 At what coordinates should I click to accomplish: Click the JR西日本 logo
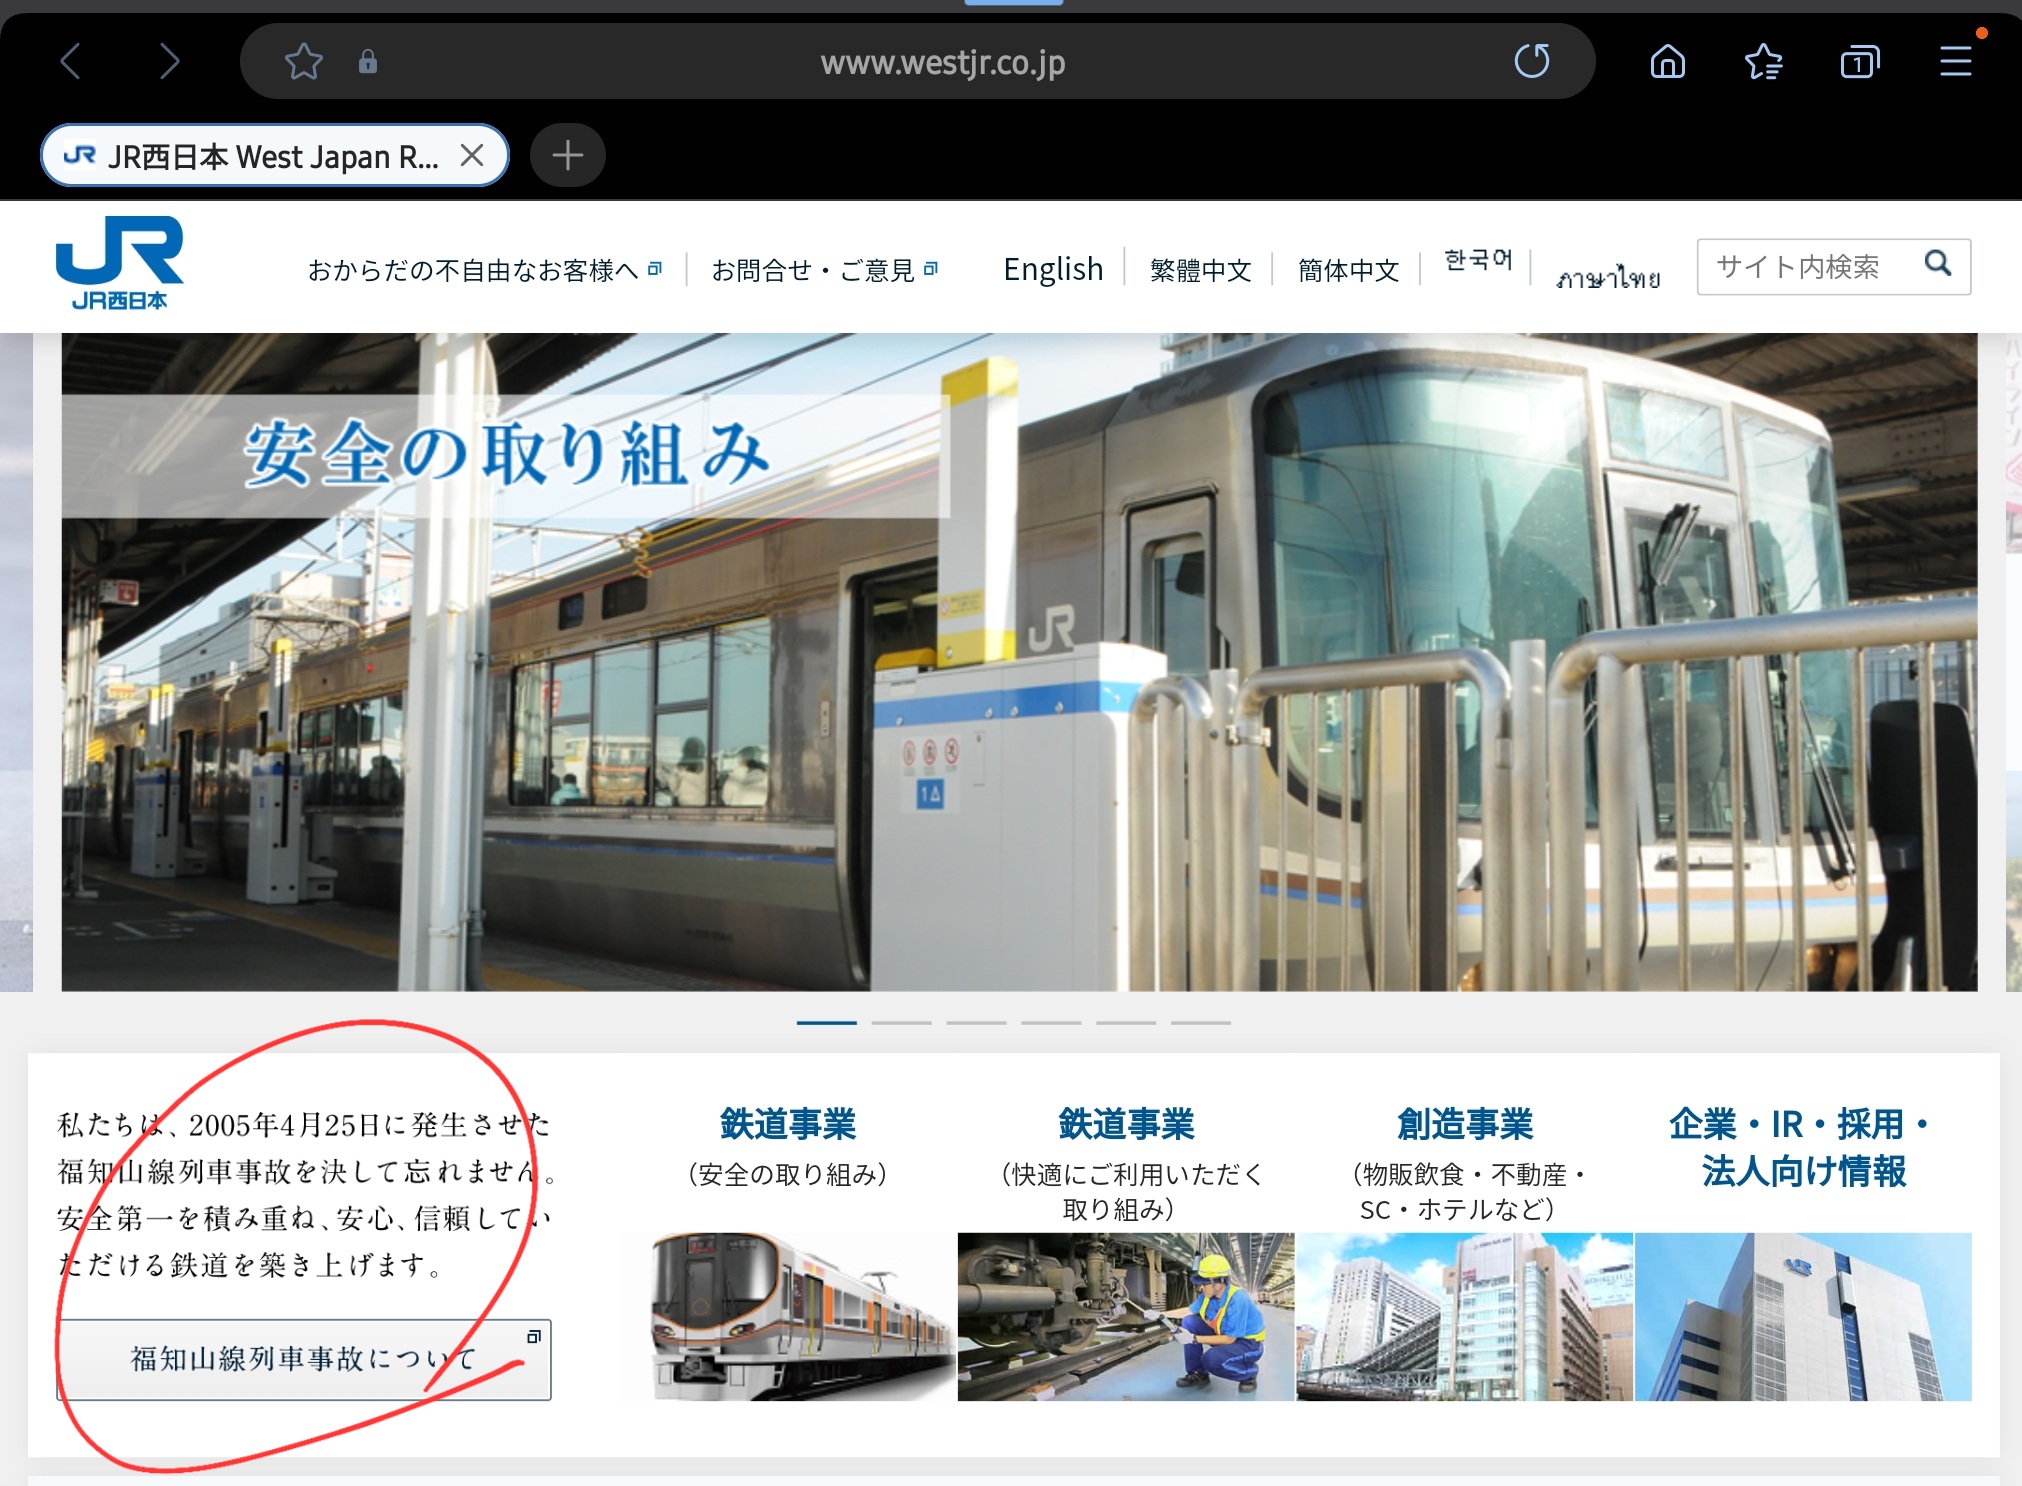point(119,262)
